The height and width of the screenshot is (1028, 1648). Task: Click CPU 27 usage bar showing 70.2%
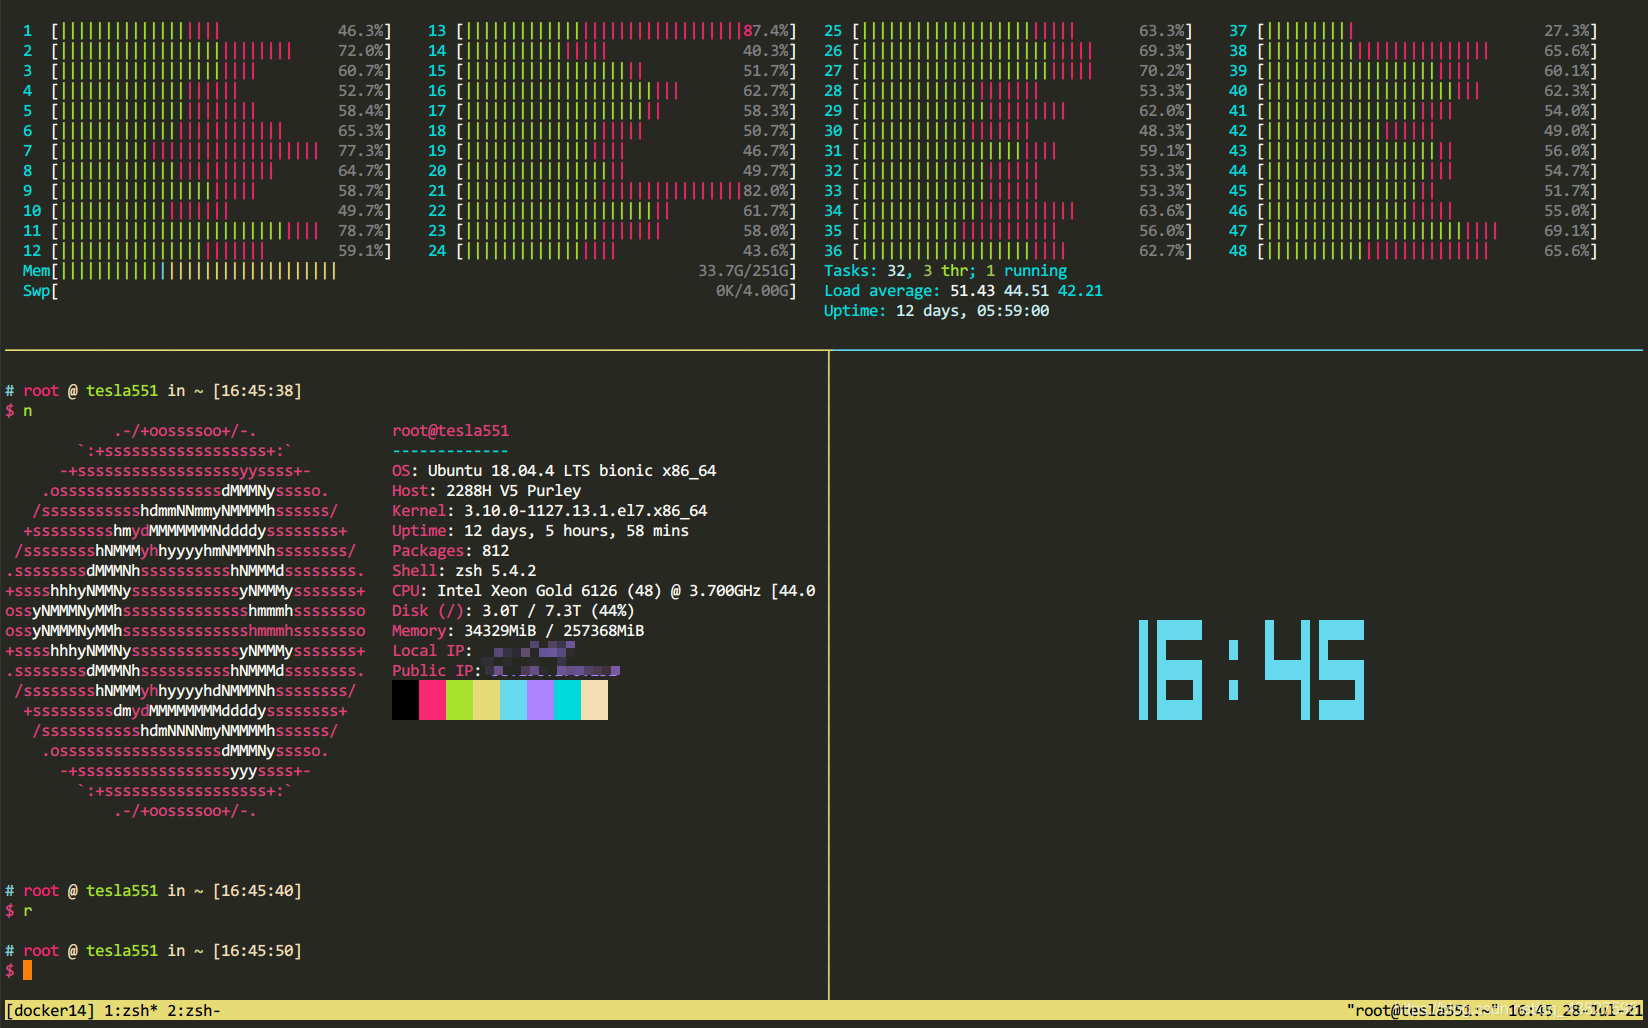1022,71
